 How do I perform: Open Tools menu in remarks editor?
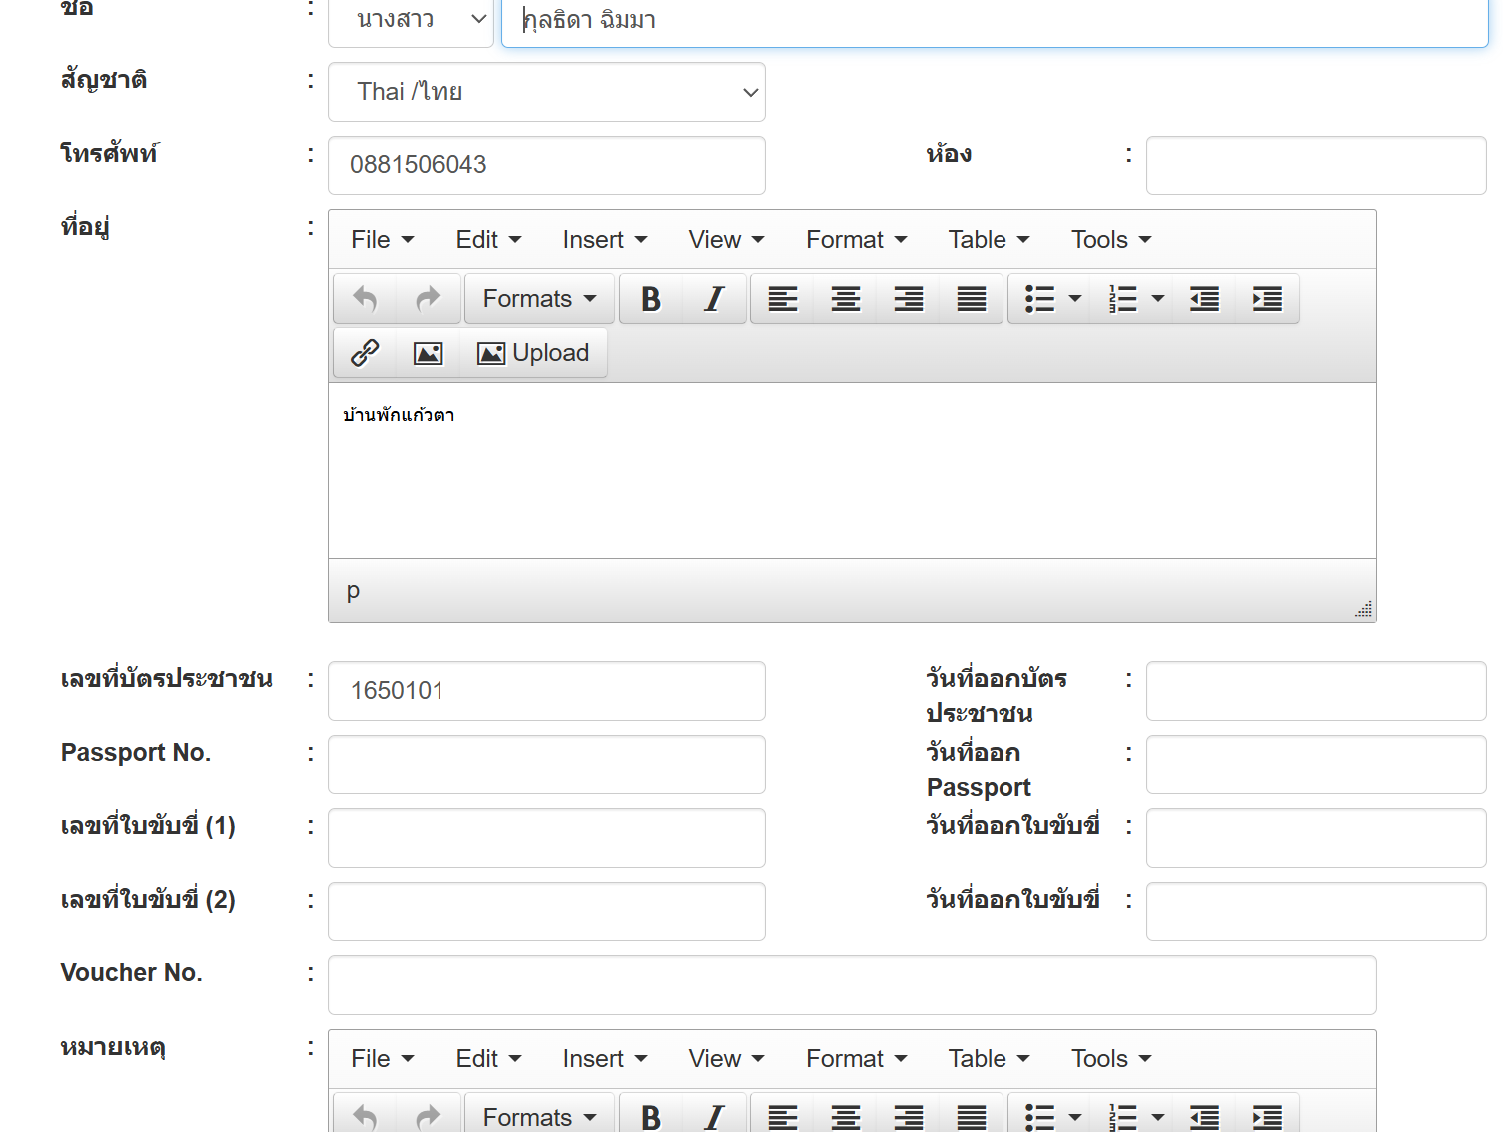pyautogui.click(x=1111, y=1059)
